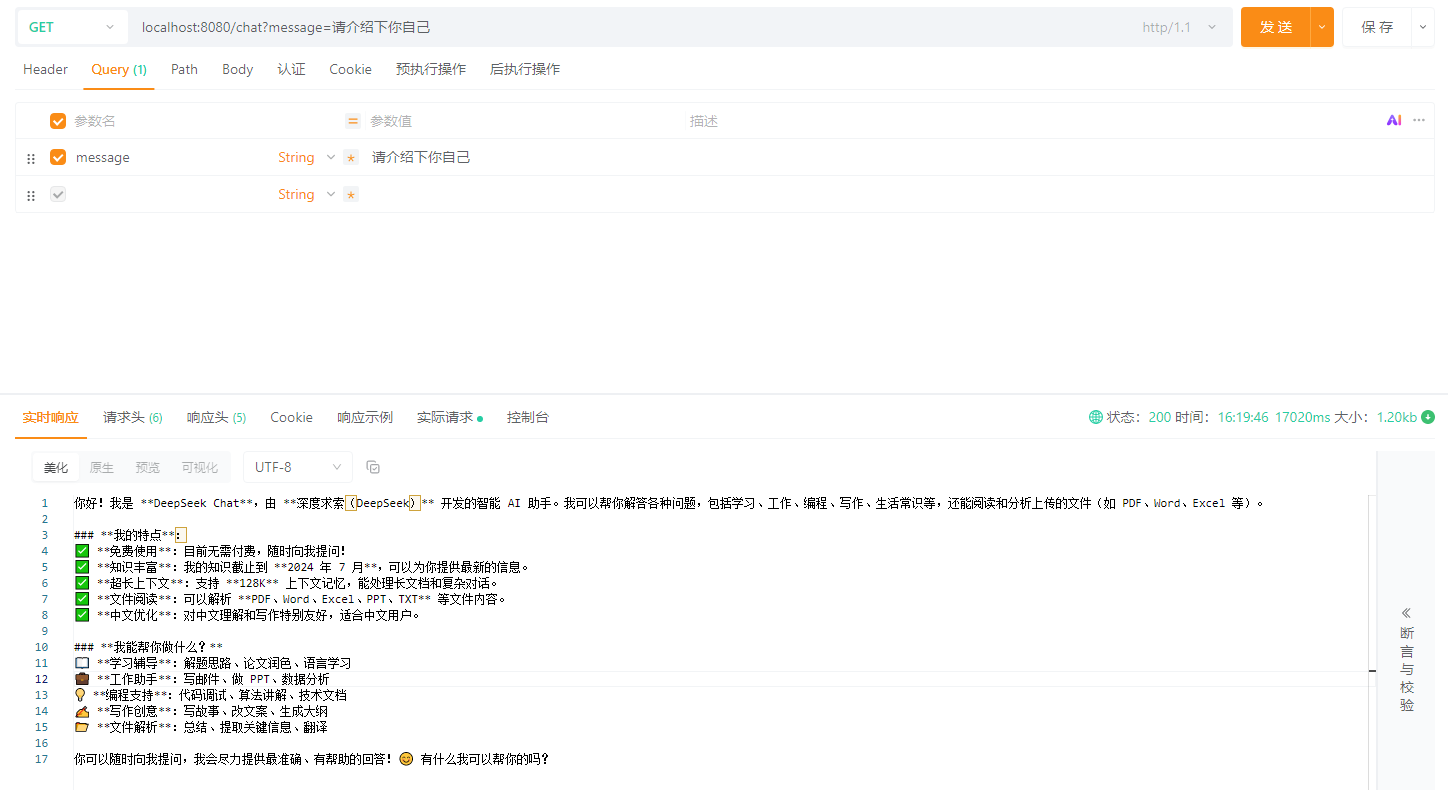Switch to the 可视化 view
Screen dimensions: 1448x790
(200, 467)
